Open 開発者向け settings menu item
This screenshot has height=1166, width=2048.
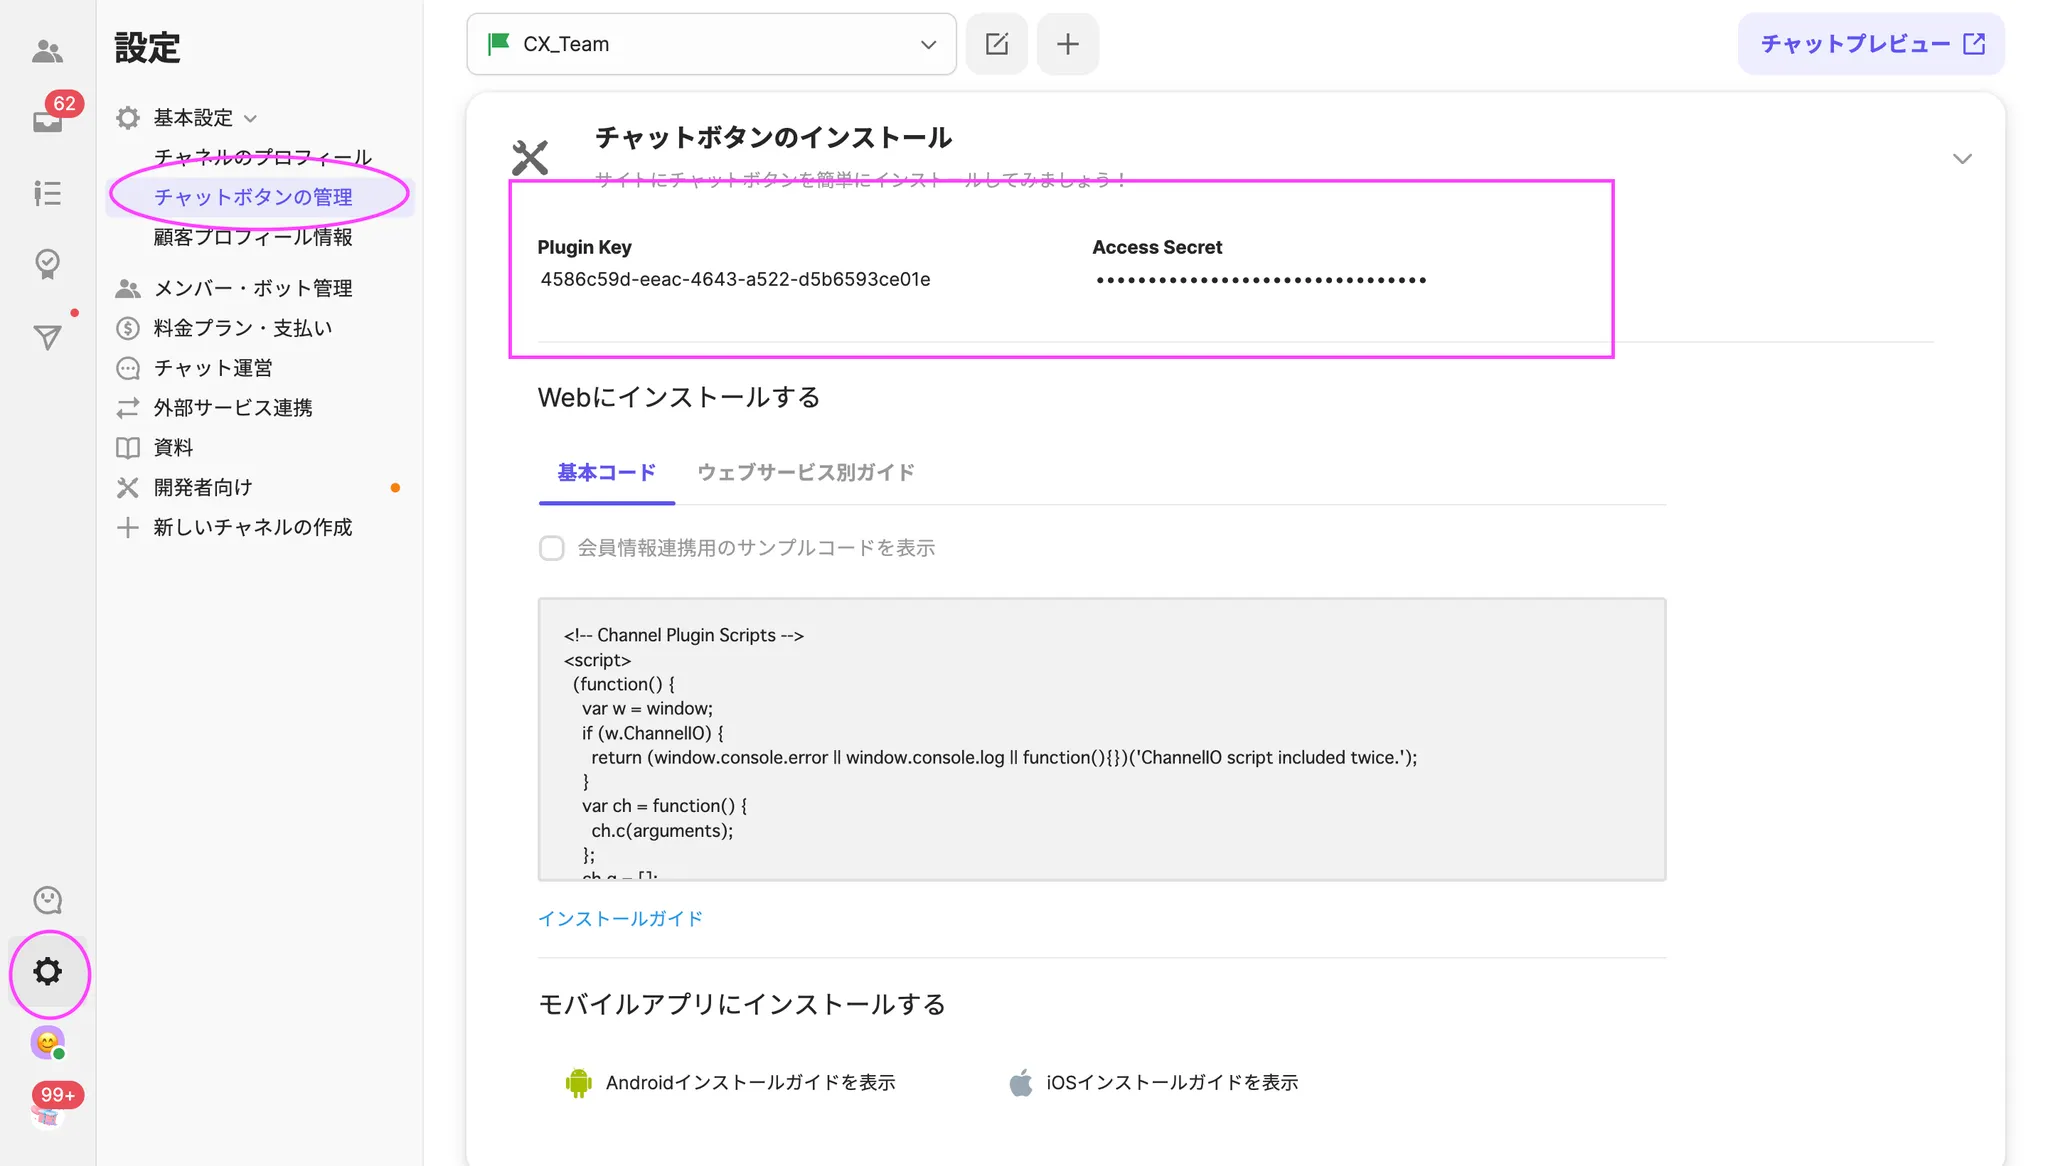pyautogui.click(x=203, y=487)
